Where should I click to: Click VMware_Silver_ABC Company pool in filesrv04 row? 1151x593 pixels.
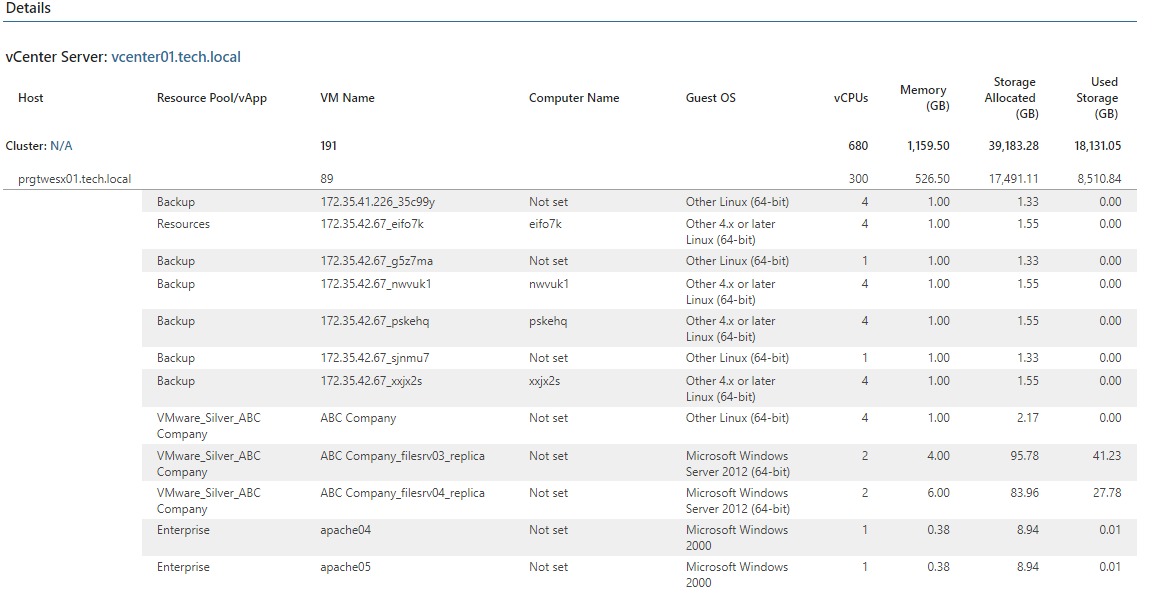coord(208,501)
